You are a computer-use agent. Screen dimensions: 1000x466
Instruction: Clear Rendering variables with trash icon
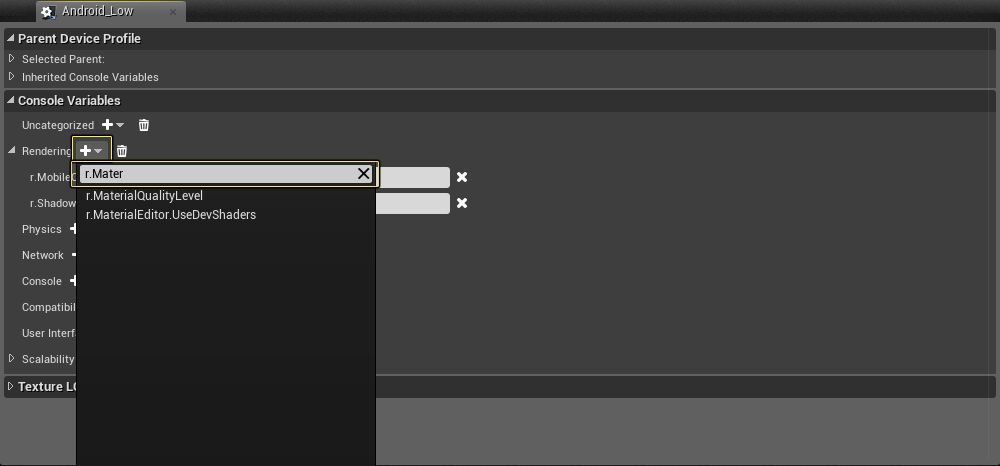coord(122,151)
